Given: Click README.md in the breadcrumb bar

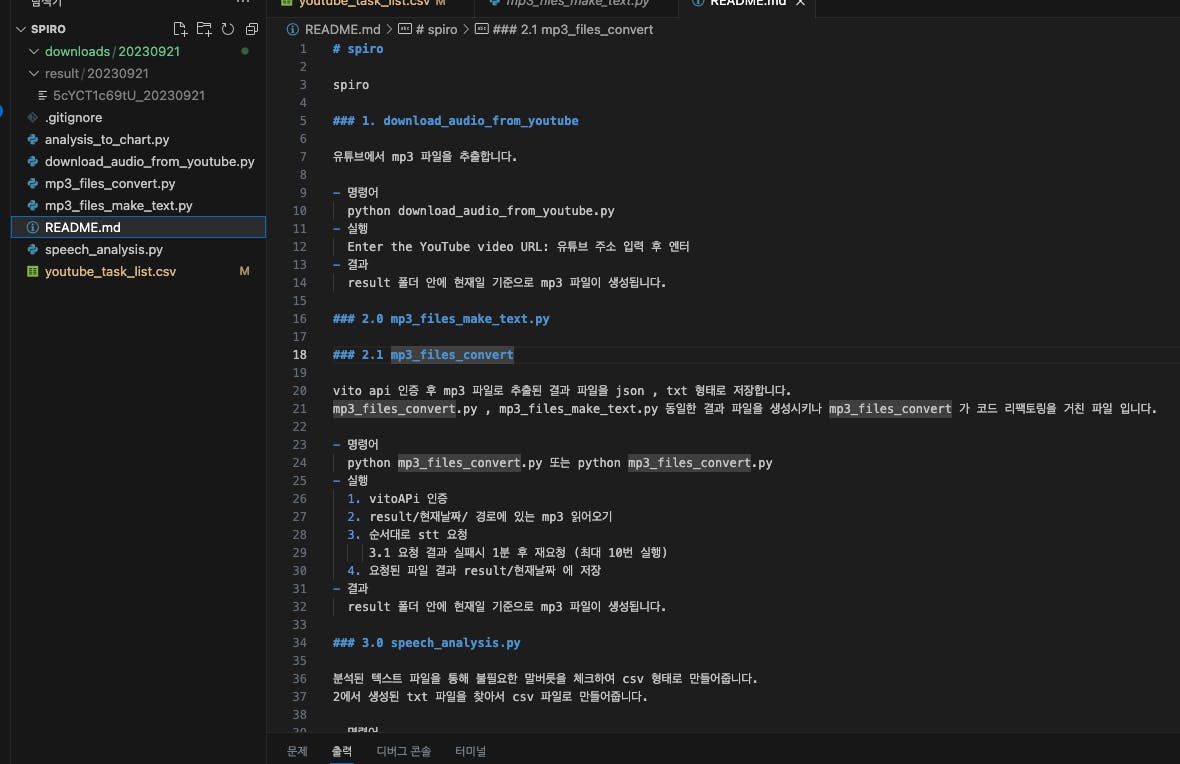Looking at the screenshot, I should 342,29.
